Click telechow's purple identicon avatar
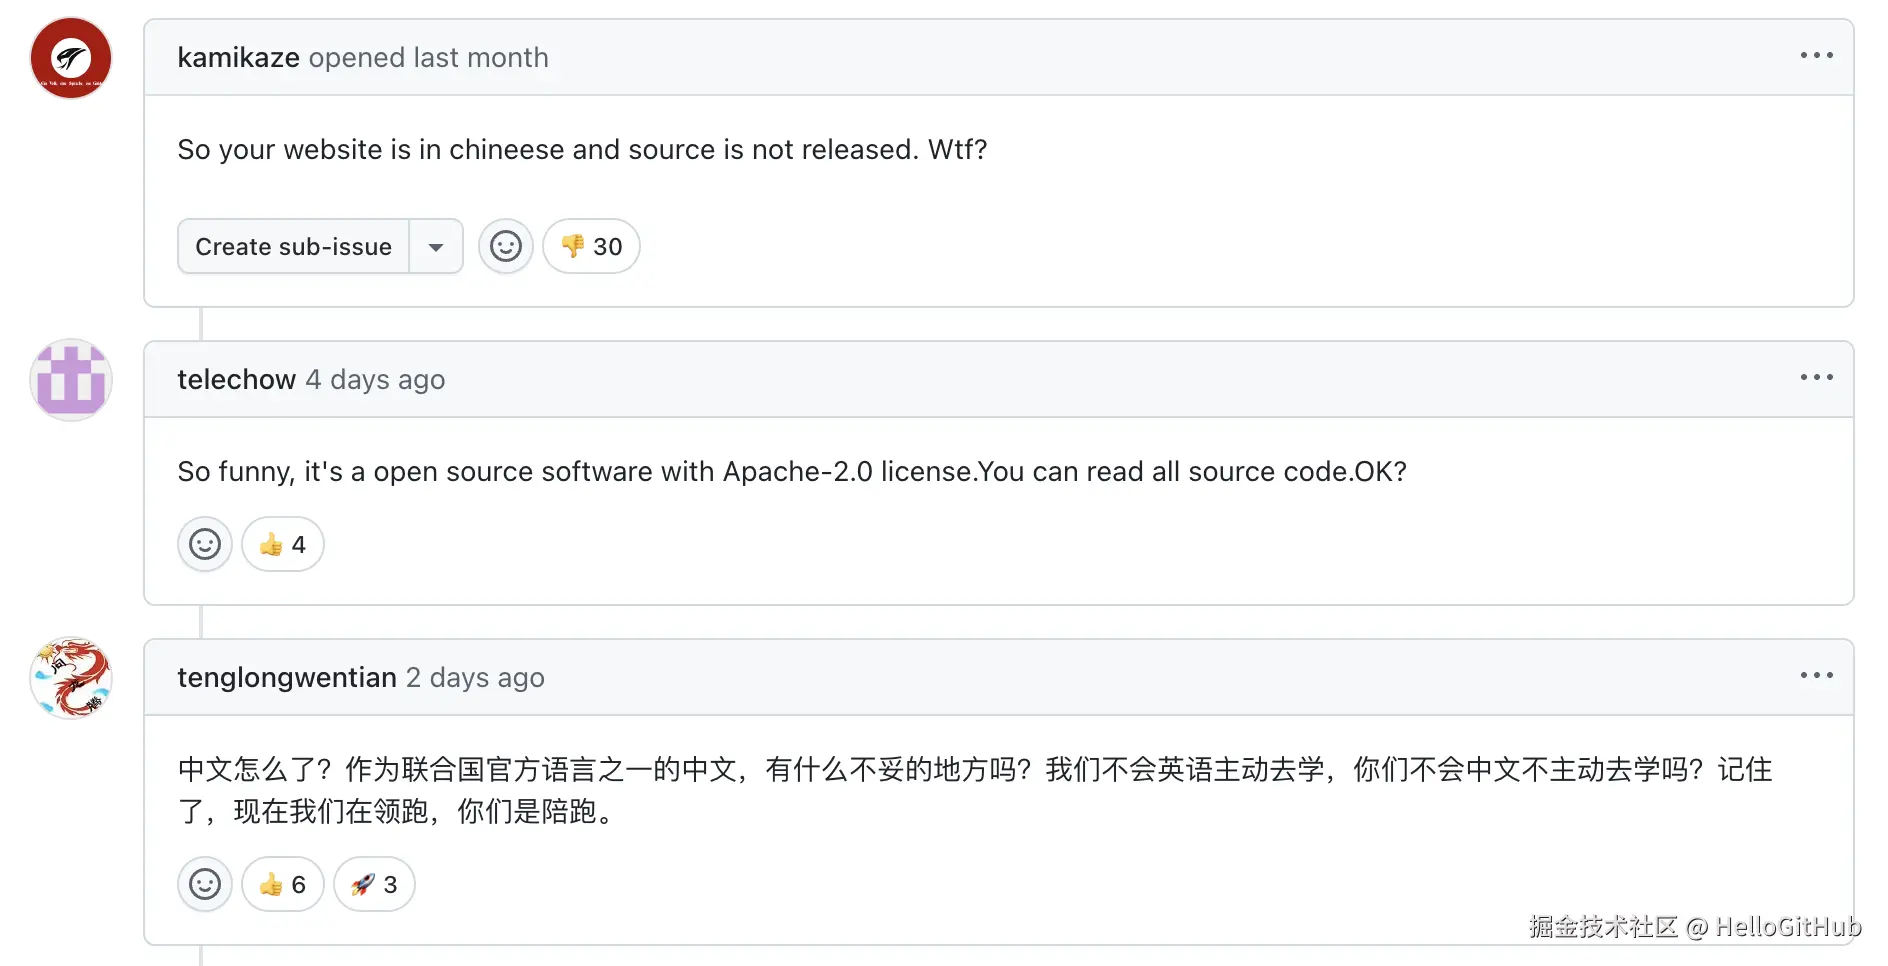This screenshot has height=966, width=1888. [71, 380]
